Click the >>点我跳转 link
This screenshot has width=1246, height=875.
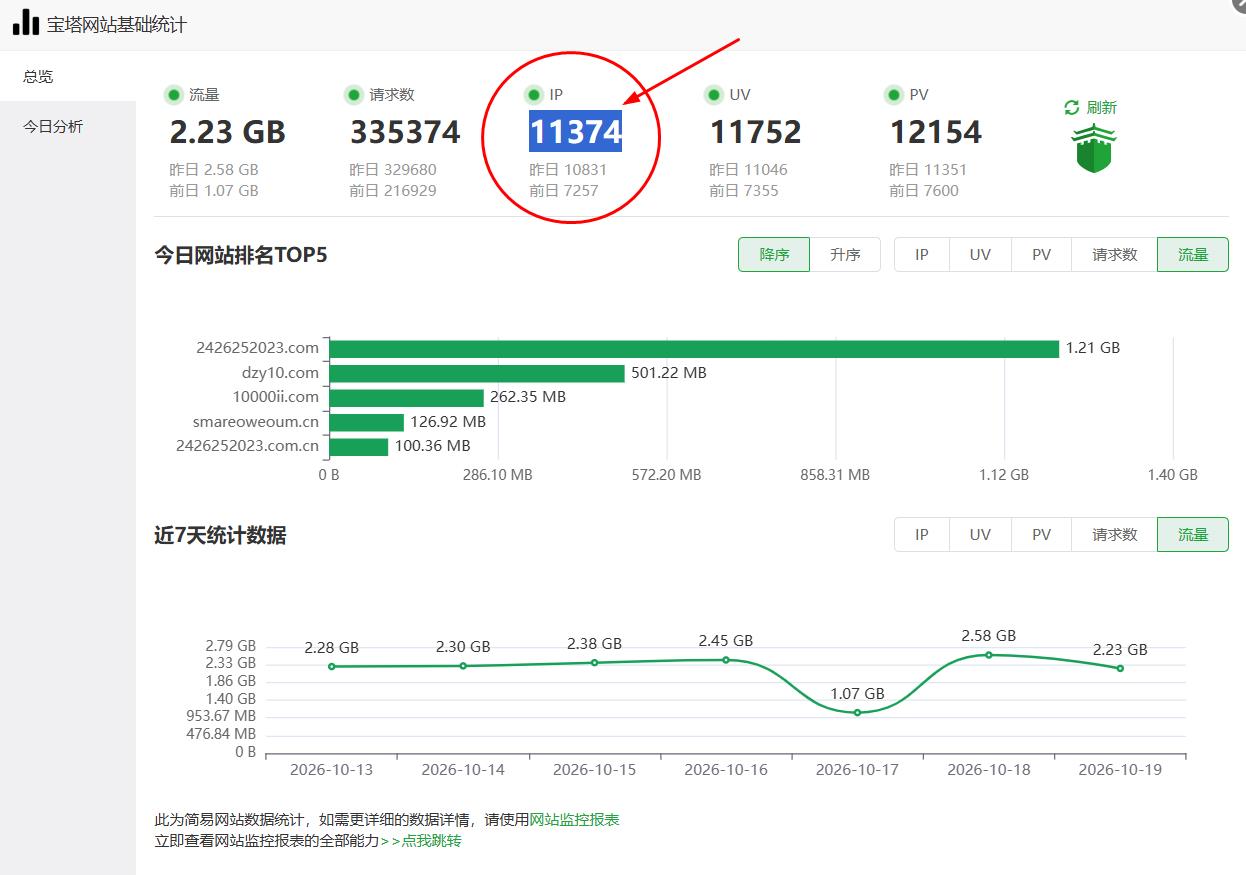[x=421, y=841]
